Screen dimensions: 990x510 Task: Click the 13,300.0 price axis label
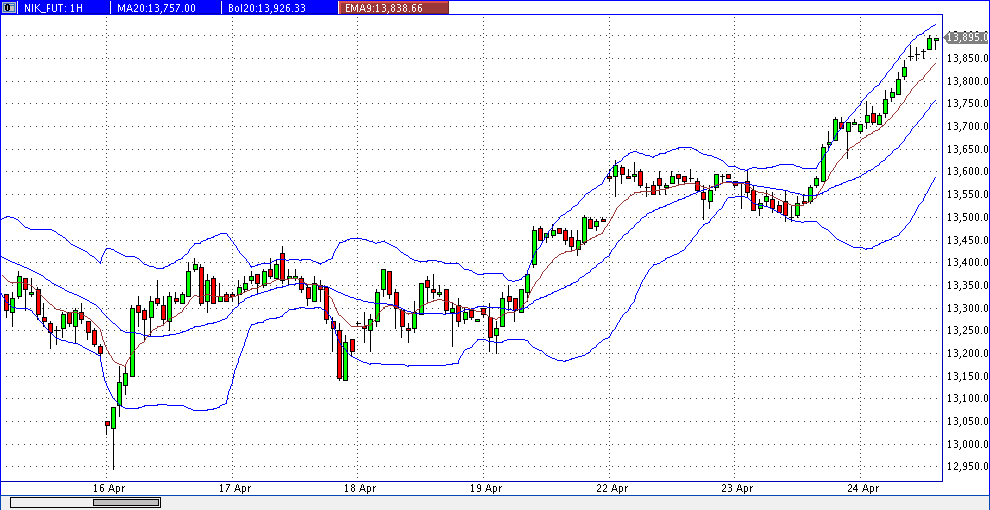point(969,308)
